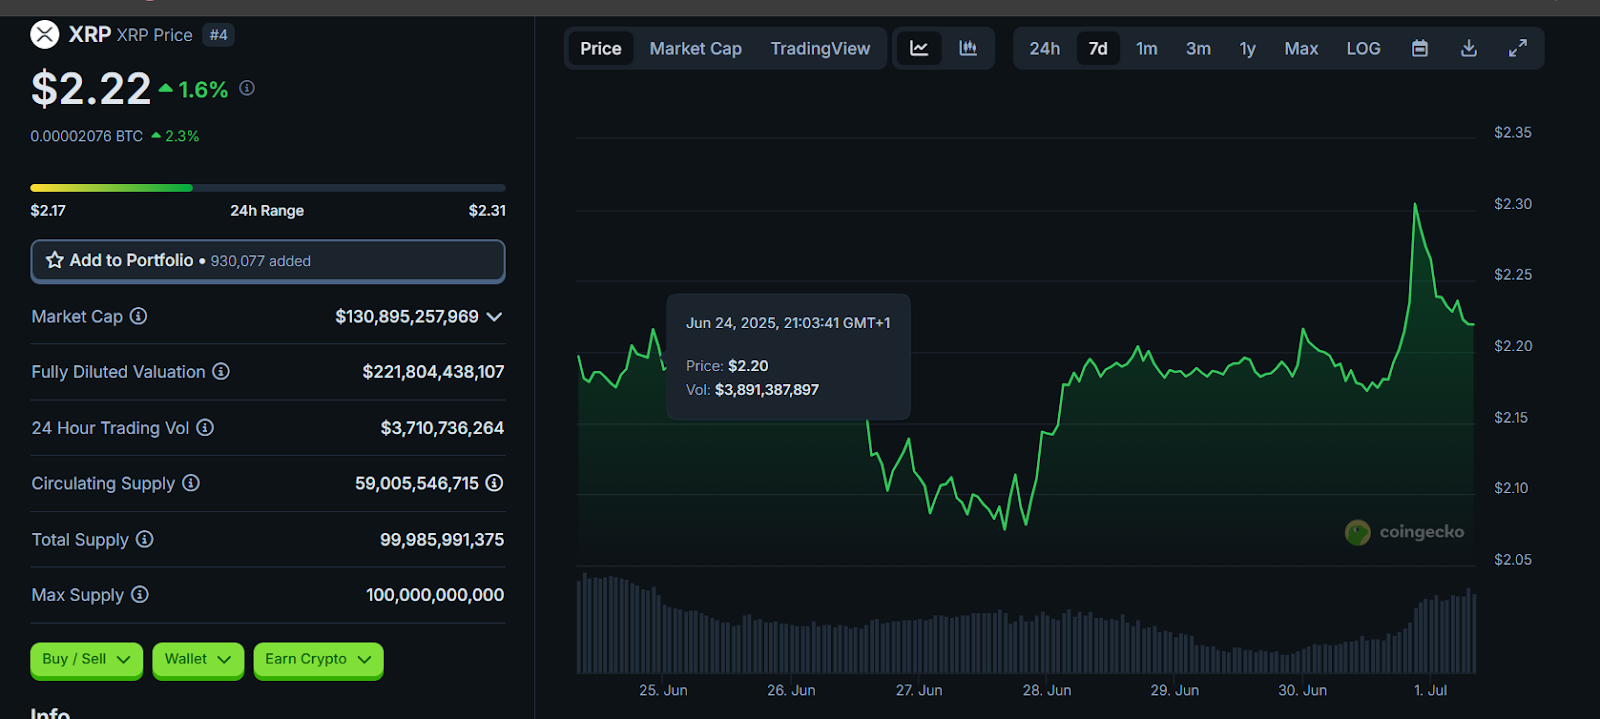Screen dimensions: 1600x719
Task: Open the info icon beside 59,005,546,715
Action: click(x=494, y=483)
